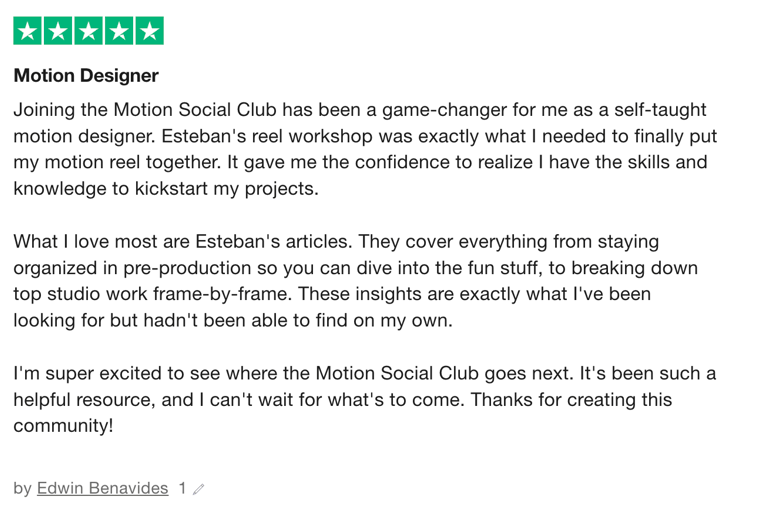Click the 'by' label before the author name
768x513 pixels.
(x=23, y=489)
